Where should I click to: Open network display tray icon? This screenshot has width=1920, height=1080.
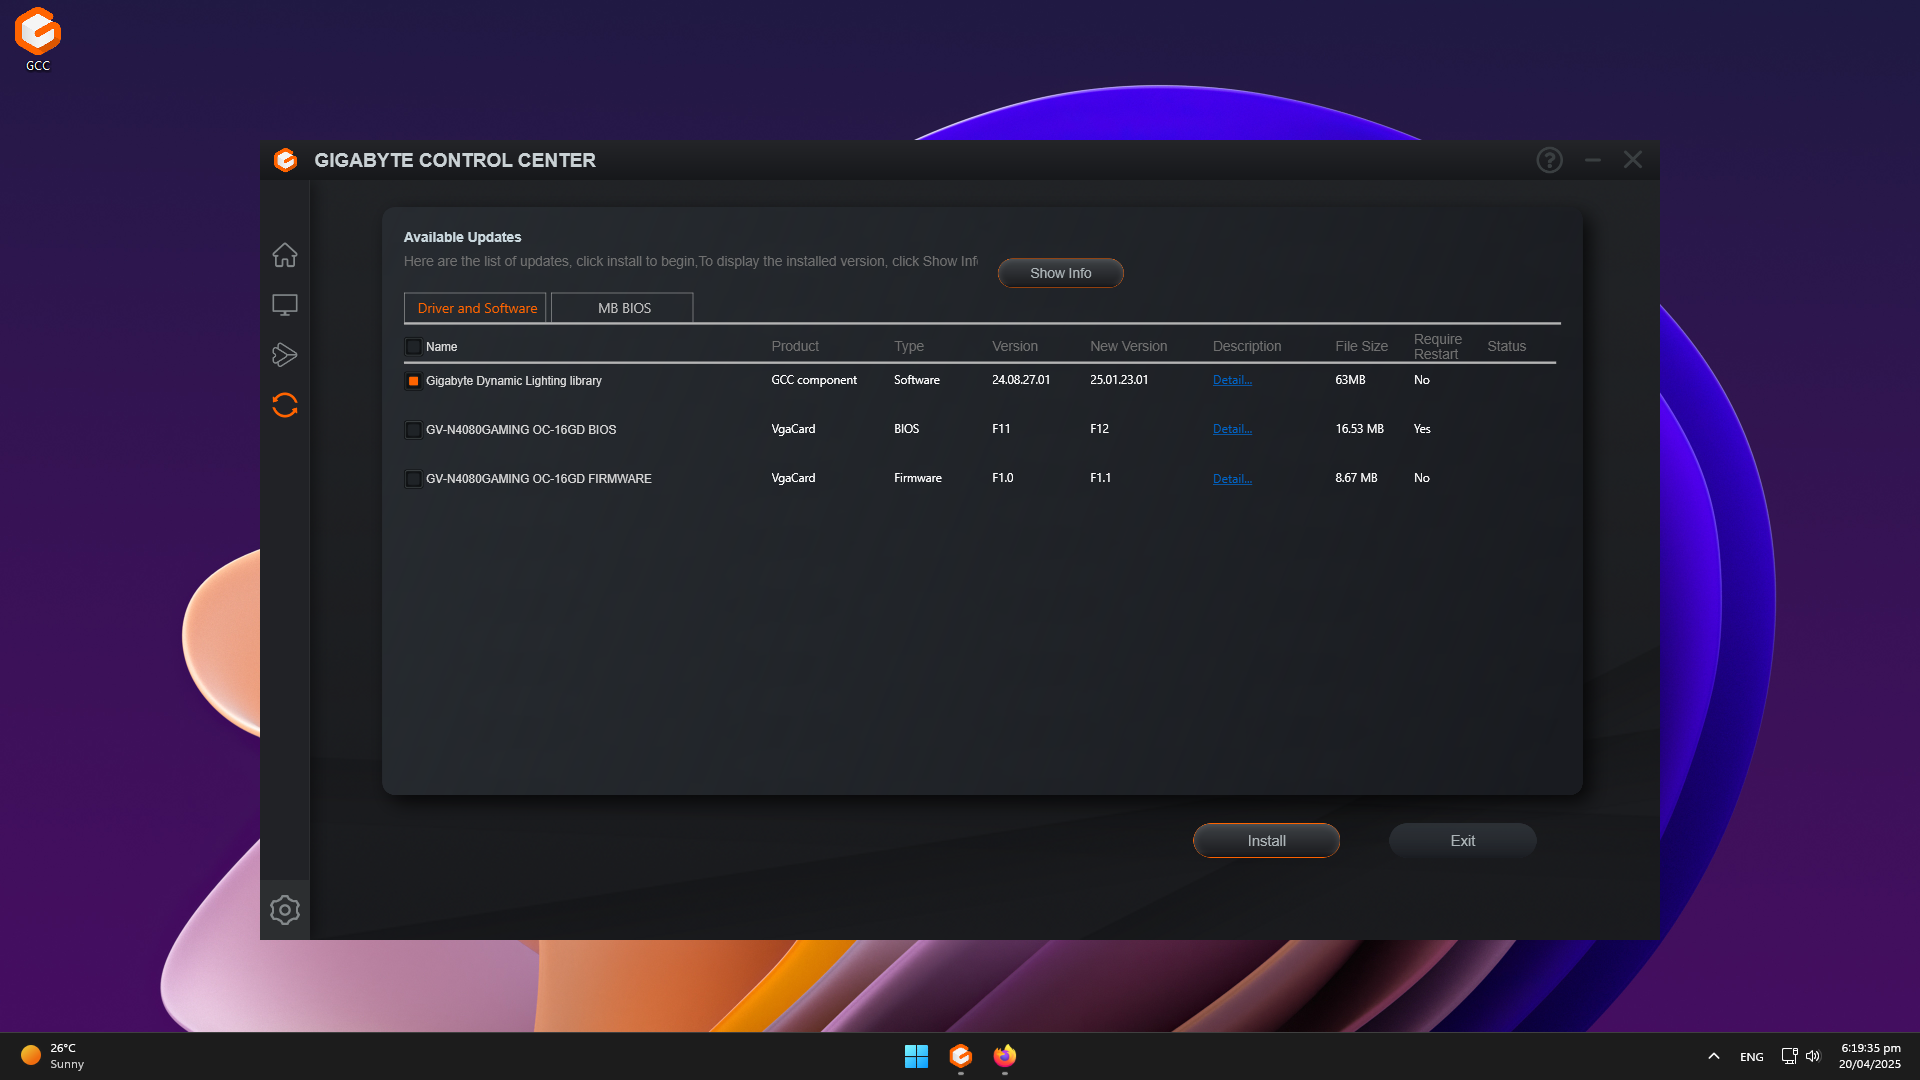[x=1789, y=1056]
